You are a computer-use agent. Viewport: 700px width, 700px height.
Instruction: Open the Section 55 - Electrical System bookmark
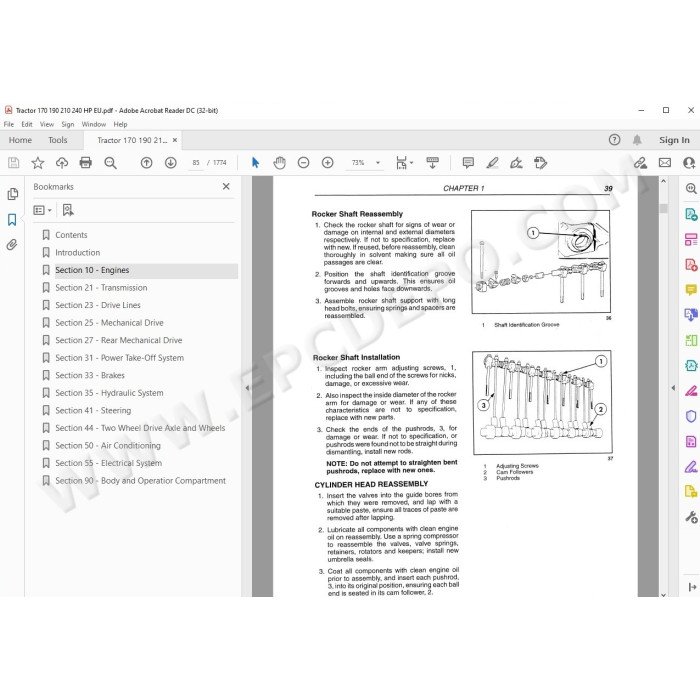[x=108, y=463]
